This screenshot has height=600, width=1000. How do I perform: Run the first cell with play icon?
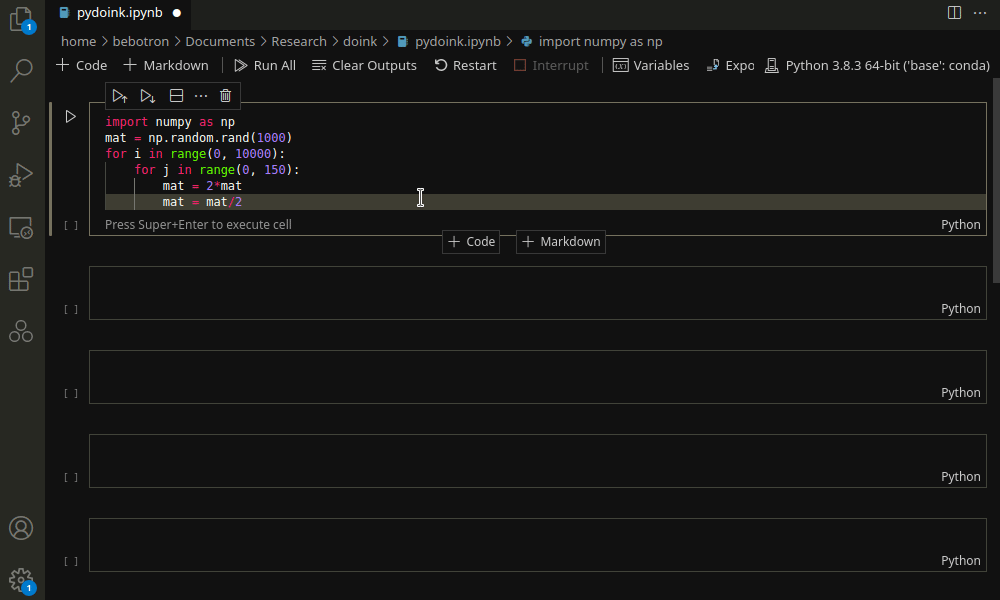(x=70, y=117)
